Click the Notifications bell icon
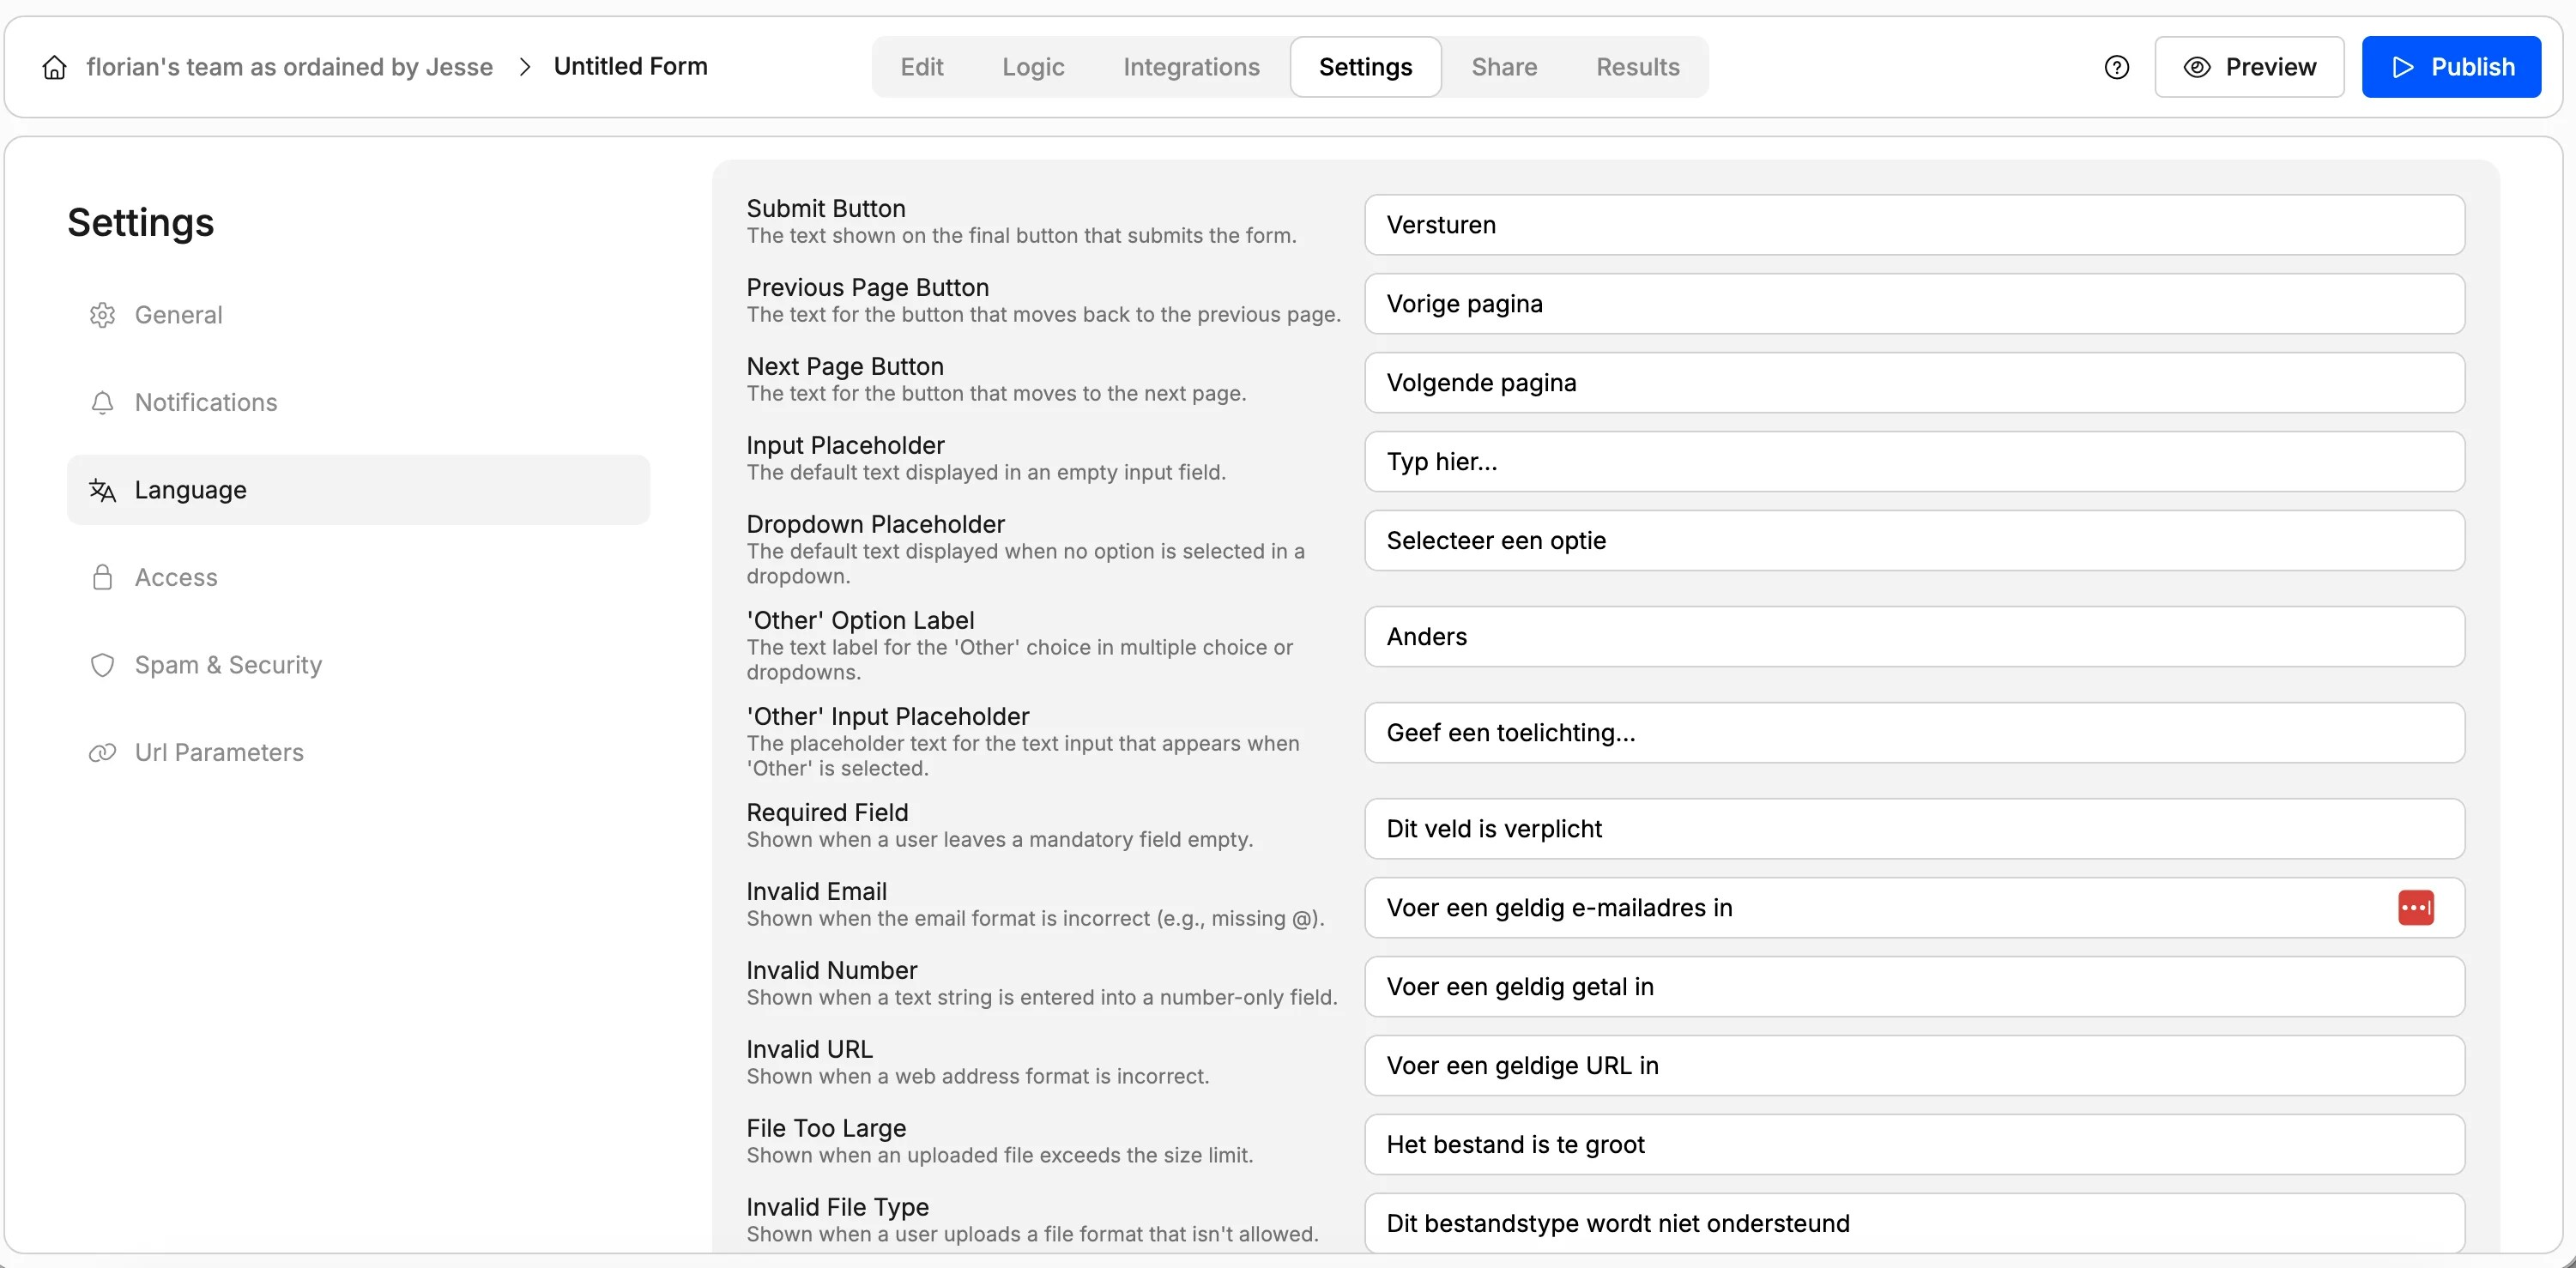The image size is (2576, 1268). pos(103,402)
